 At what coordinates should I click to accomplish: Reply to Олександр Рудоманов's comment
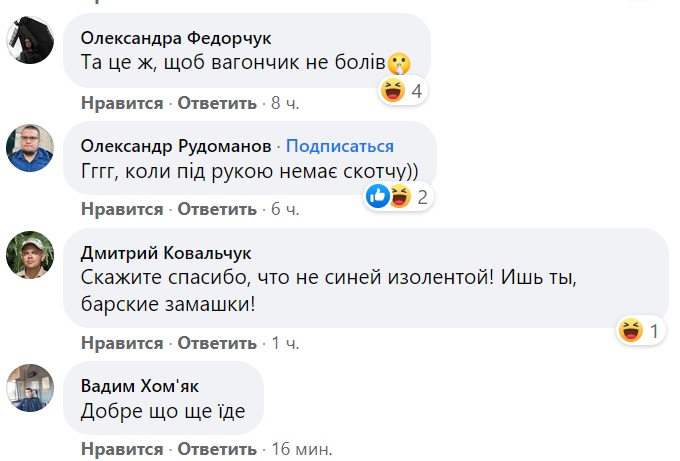[218, 209]
